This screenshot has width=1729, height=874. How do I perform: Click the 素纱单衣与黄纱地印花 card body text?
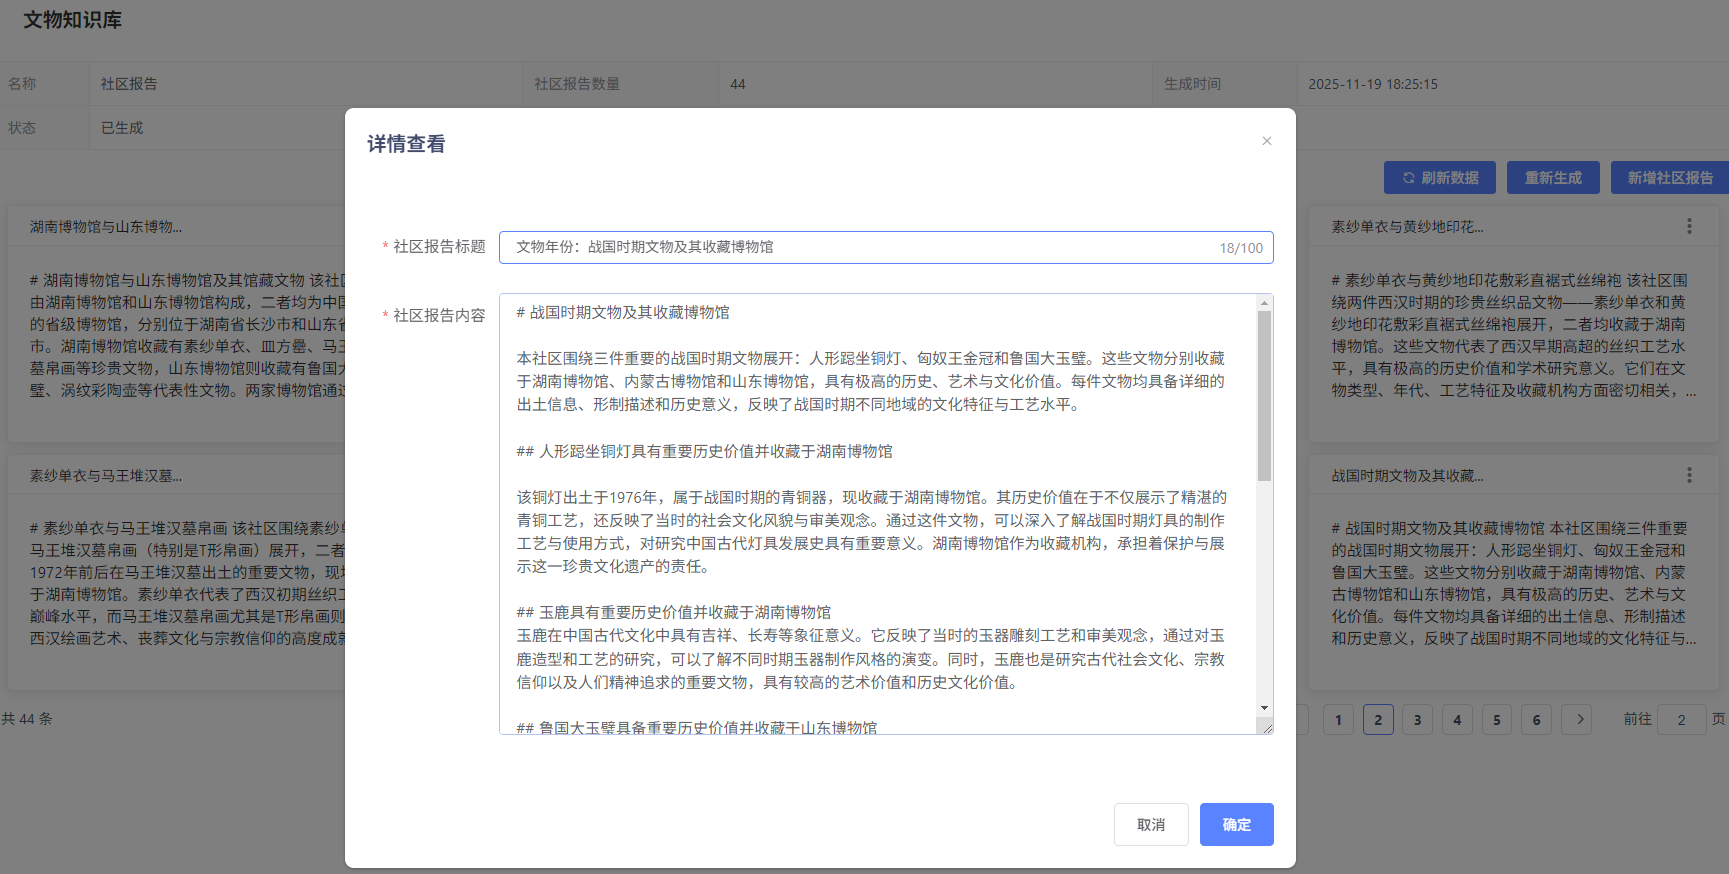[x=1513, y=336]
